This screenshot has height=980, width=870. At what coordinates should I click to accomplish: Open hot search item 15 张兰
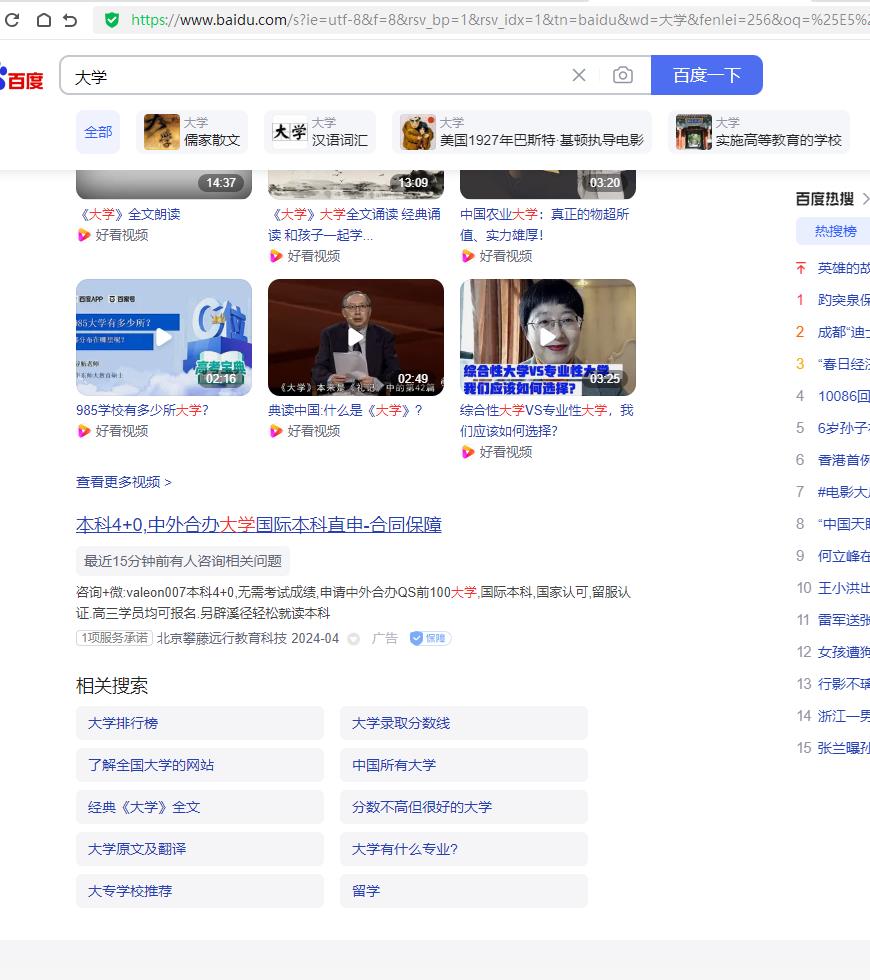pyautogui.click(x=843, y=748)
